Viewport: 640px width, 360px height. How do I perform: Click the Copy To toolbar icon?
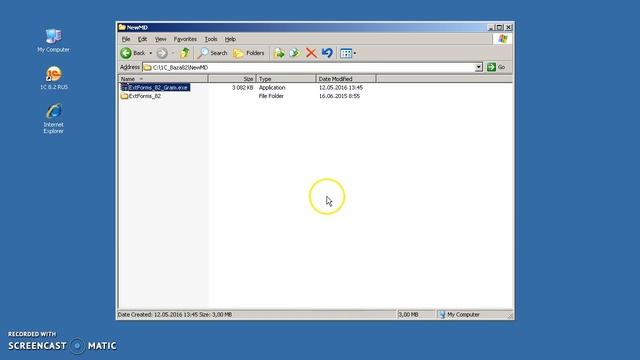pos(295,53)
